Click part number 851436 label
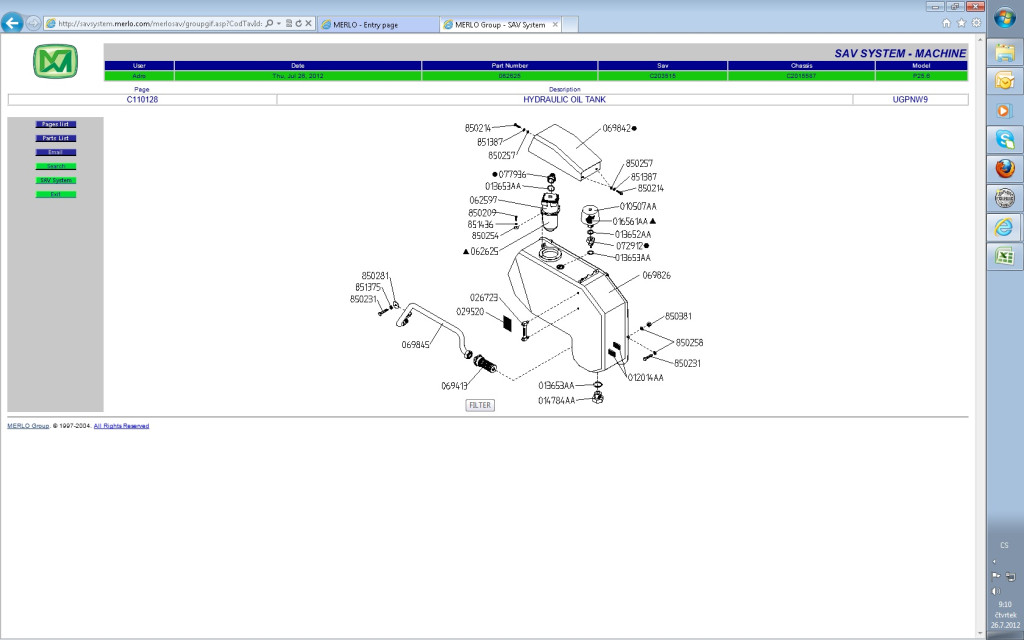Viewport: 1024px width, 640px height. pos(481,225)
